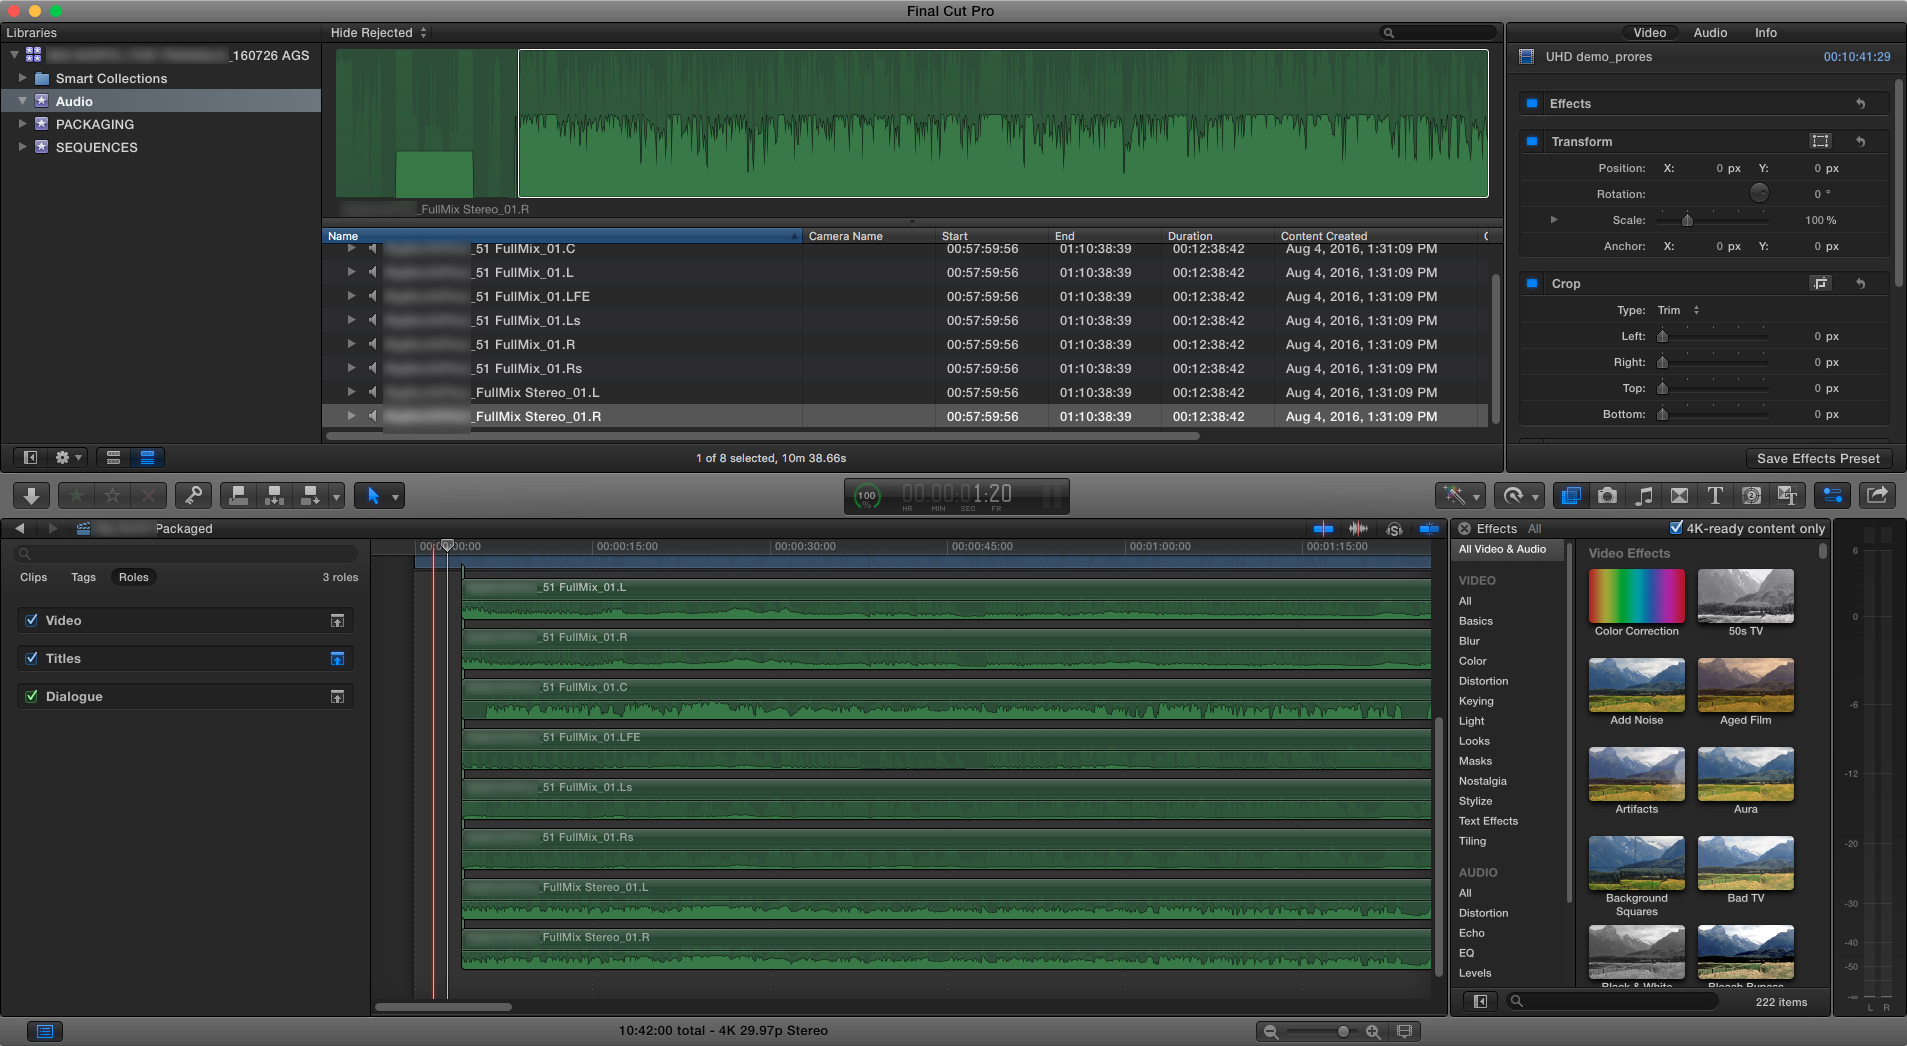1907x1046 pixels.
Task: Uncheck the Video role checkbox
Action: coord(32,620)
